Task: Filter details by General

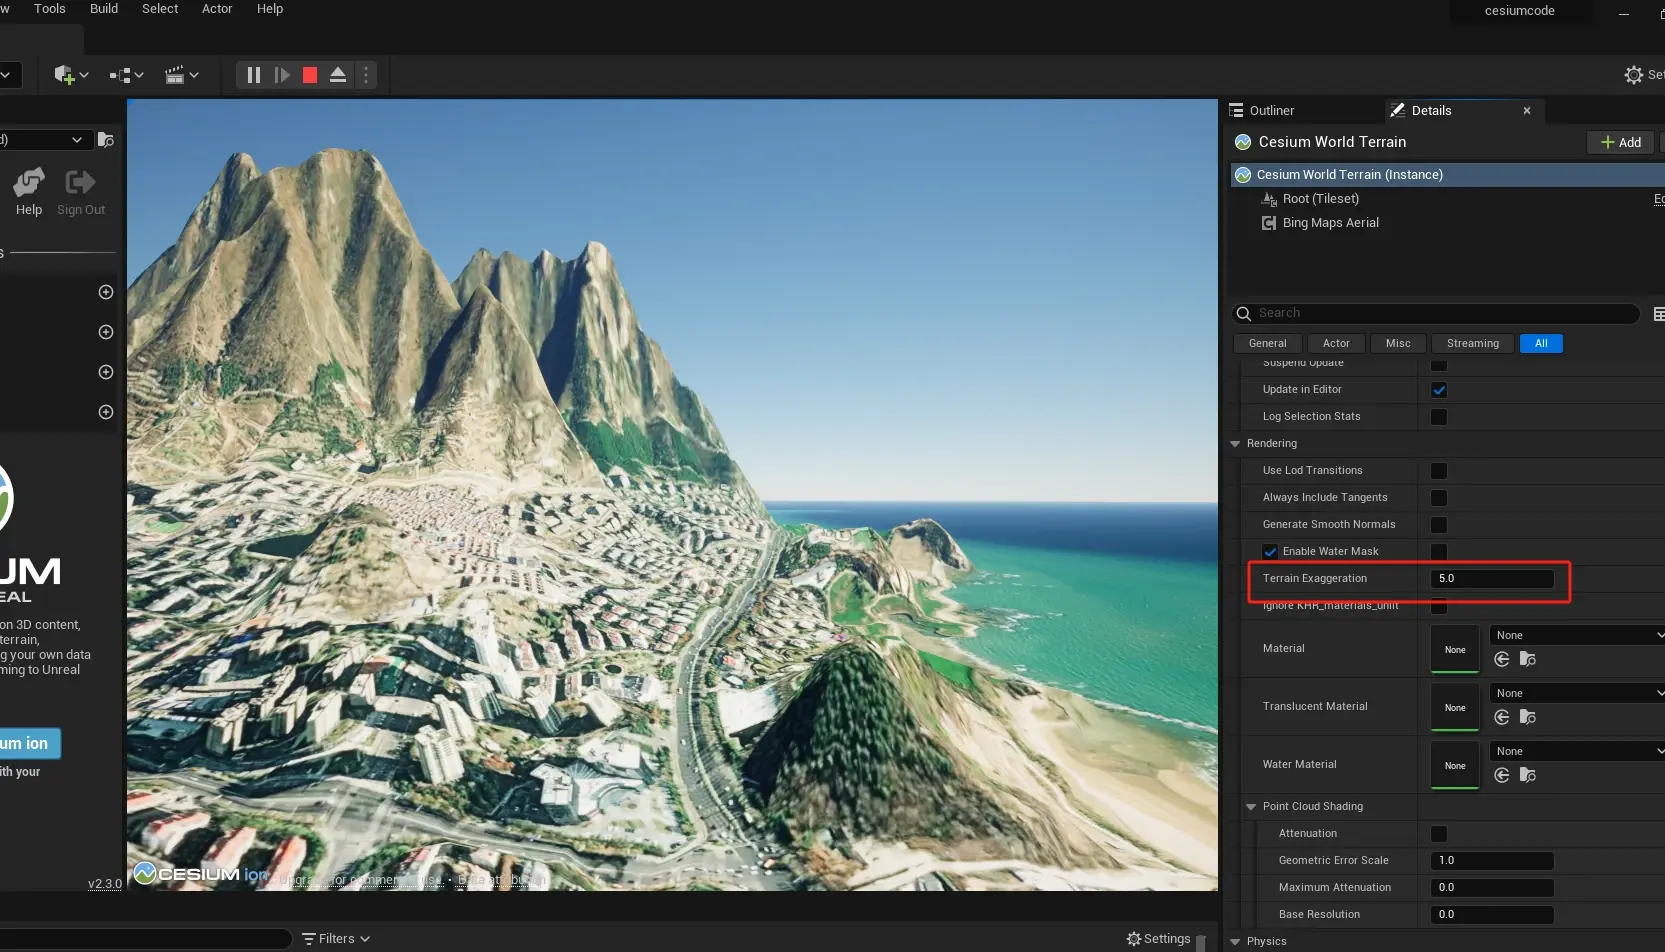Action: pyautogui.click(x=1268, y=344)
